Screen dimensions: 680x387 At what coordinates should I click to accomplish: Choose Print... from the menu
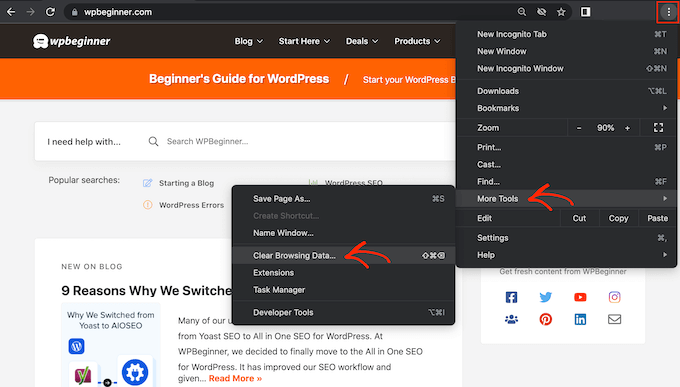pyautogui.click(x=566, y=148)
